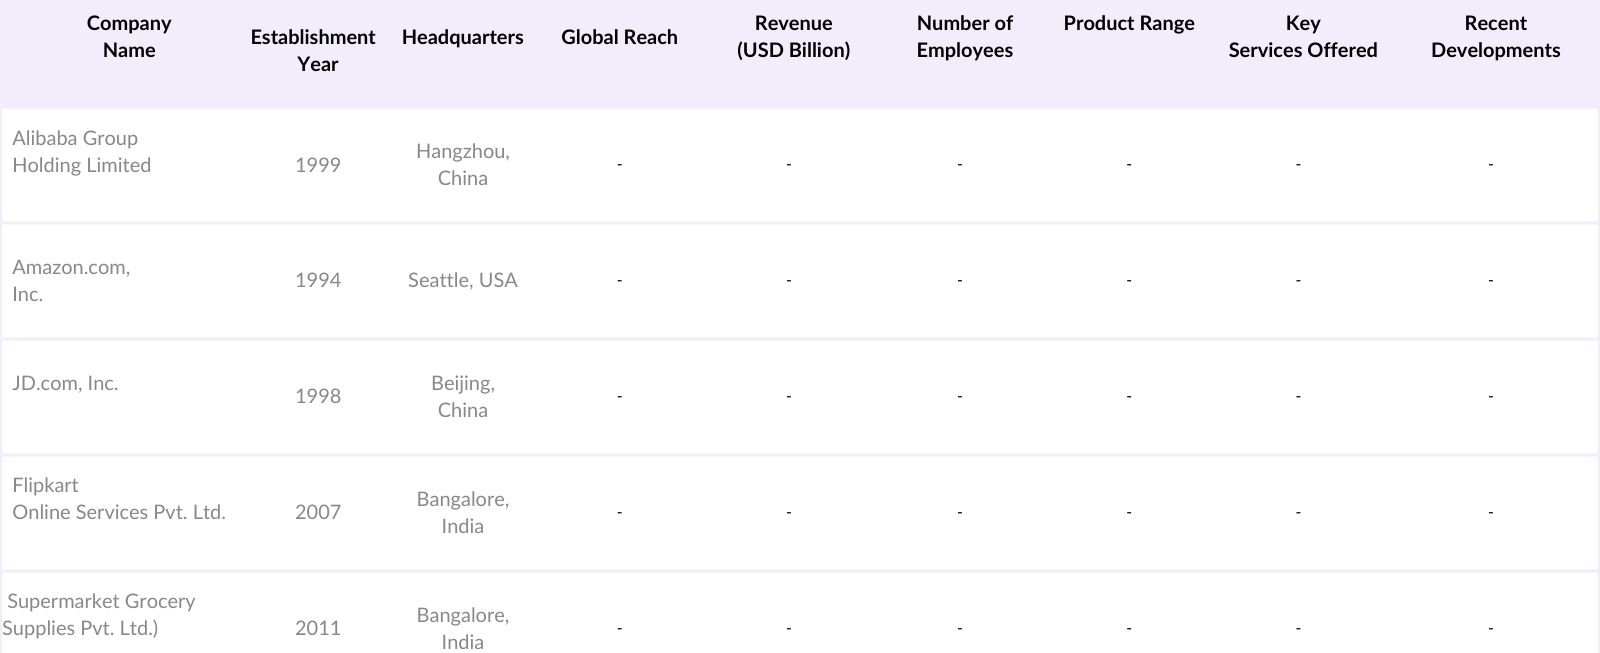Click the 1999 establishment year cell
The width and height of the screenshot is (1600, 653).
click(x=318, y=165)
